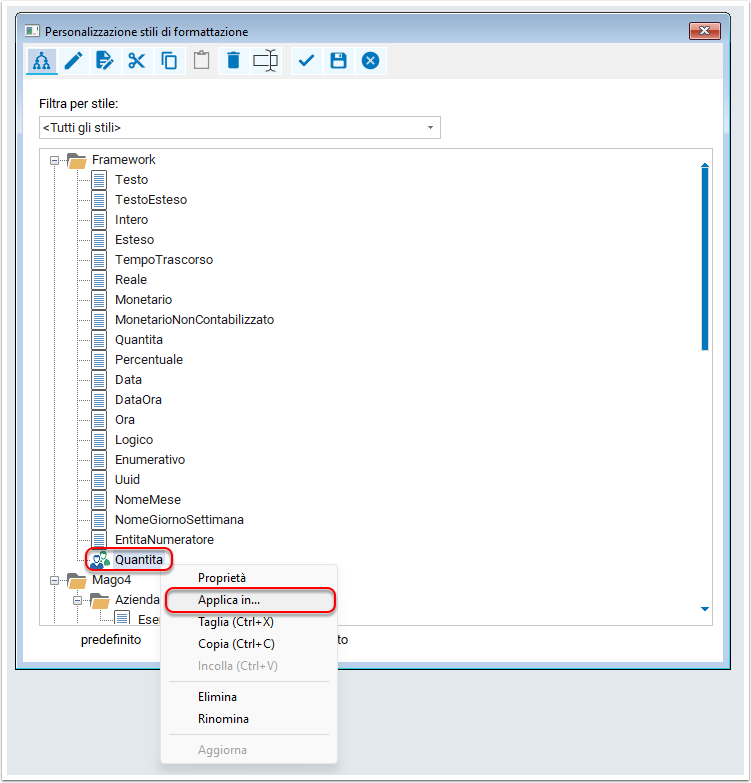
Task: Click the document icon beside TempoTrascorso
Action: pos(99,260)
